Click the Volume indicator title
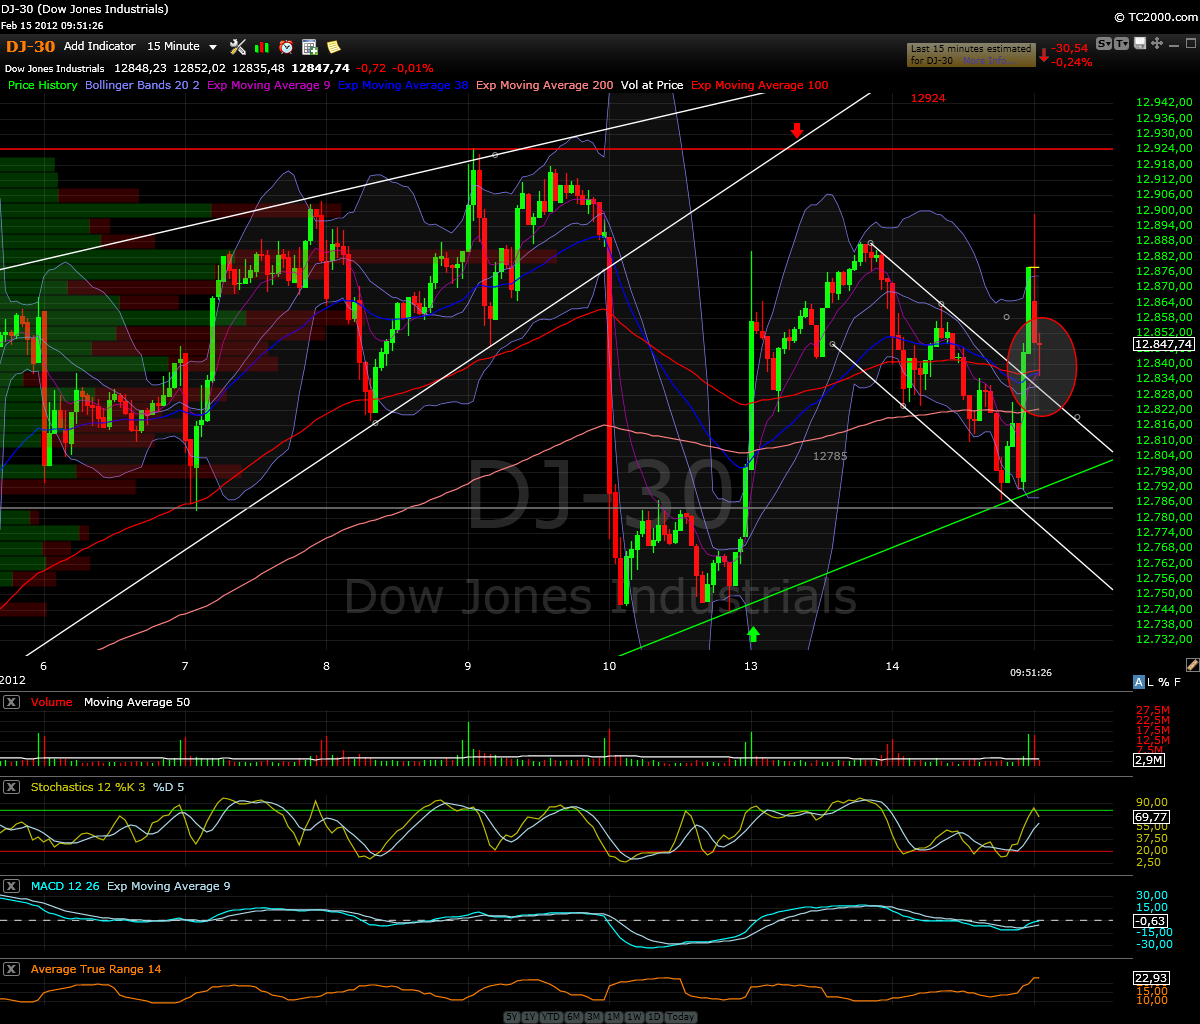The height and width of the screenshot is (1024, 1200). 52,702
